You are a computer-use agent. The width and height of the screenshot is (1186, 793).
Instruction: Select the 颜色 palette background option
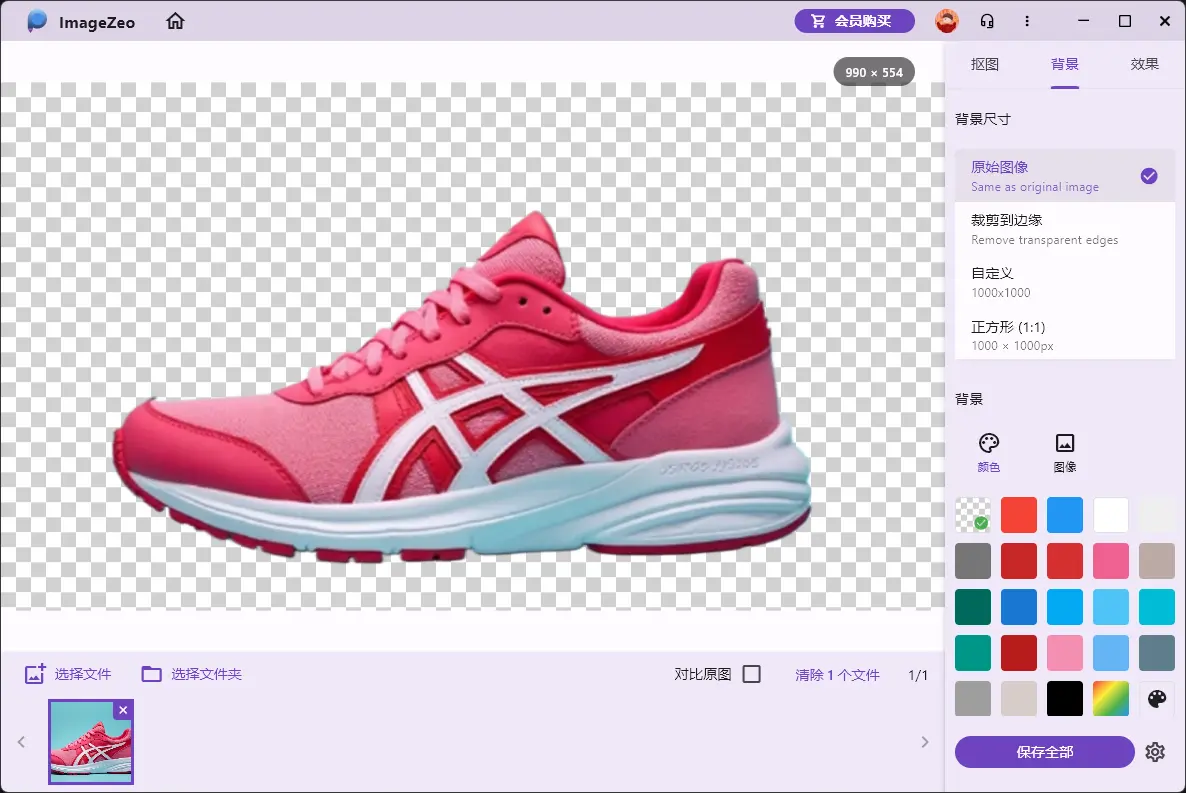(988, 452)
